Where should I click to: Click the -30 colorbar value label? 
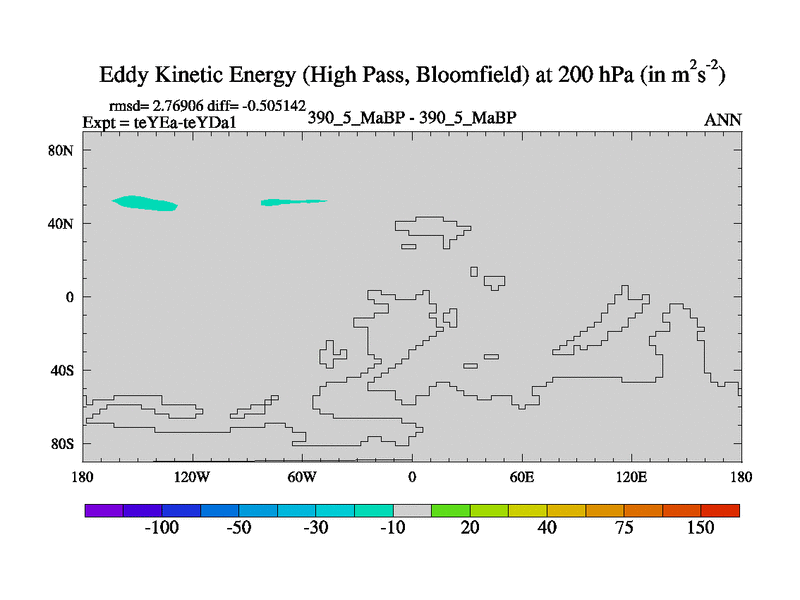point(315,528)
